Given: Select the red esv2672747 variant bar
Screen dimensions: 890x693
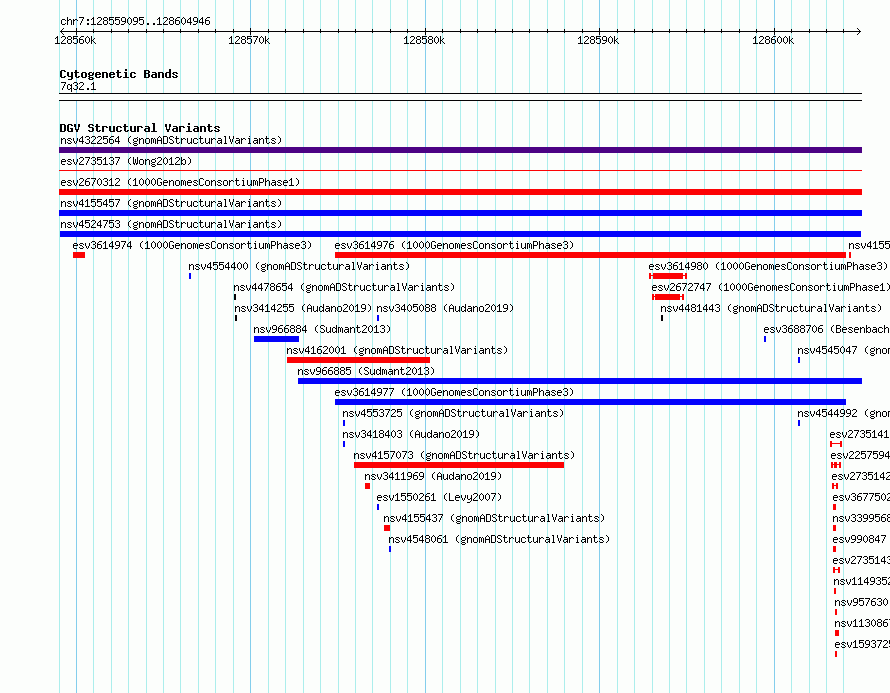Looking at the screenshot, I should (x=668, y=297).
